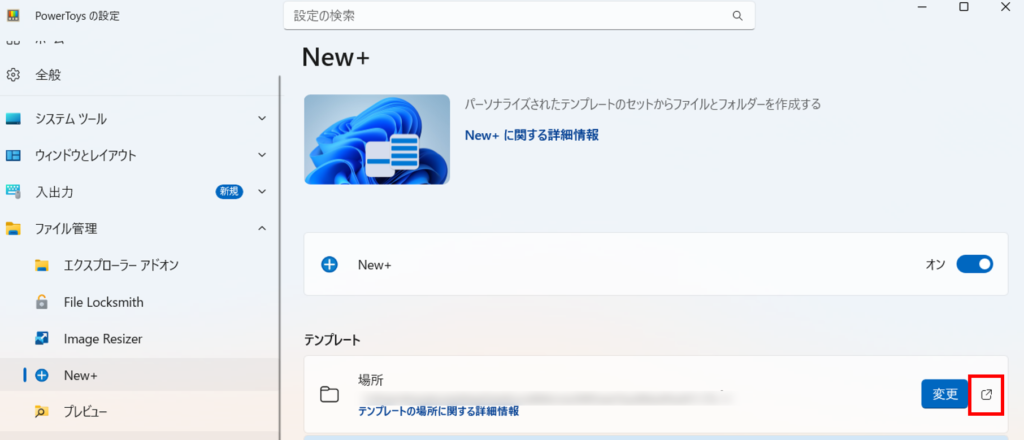
Task: Click the folder icon beside 場所
Action: coord(330,394)
